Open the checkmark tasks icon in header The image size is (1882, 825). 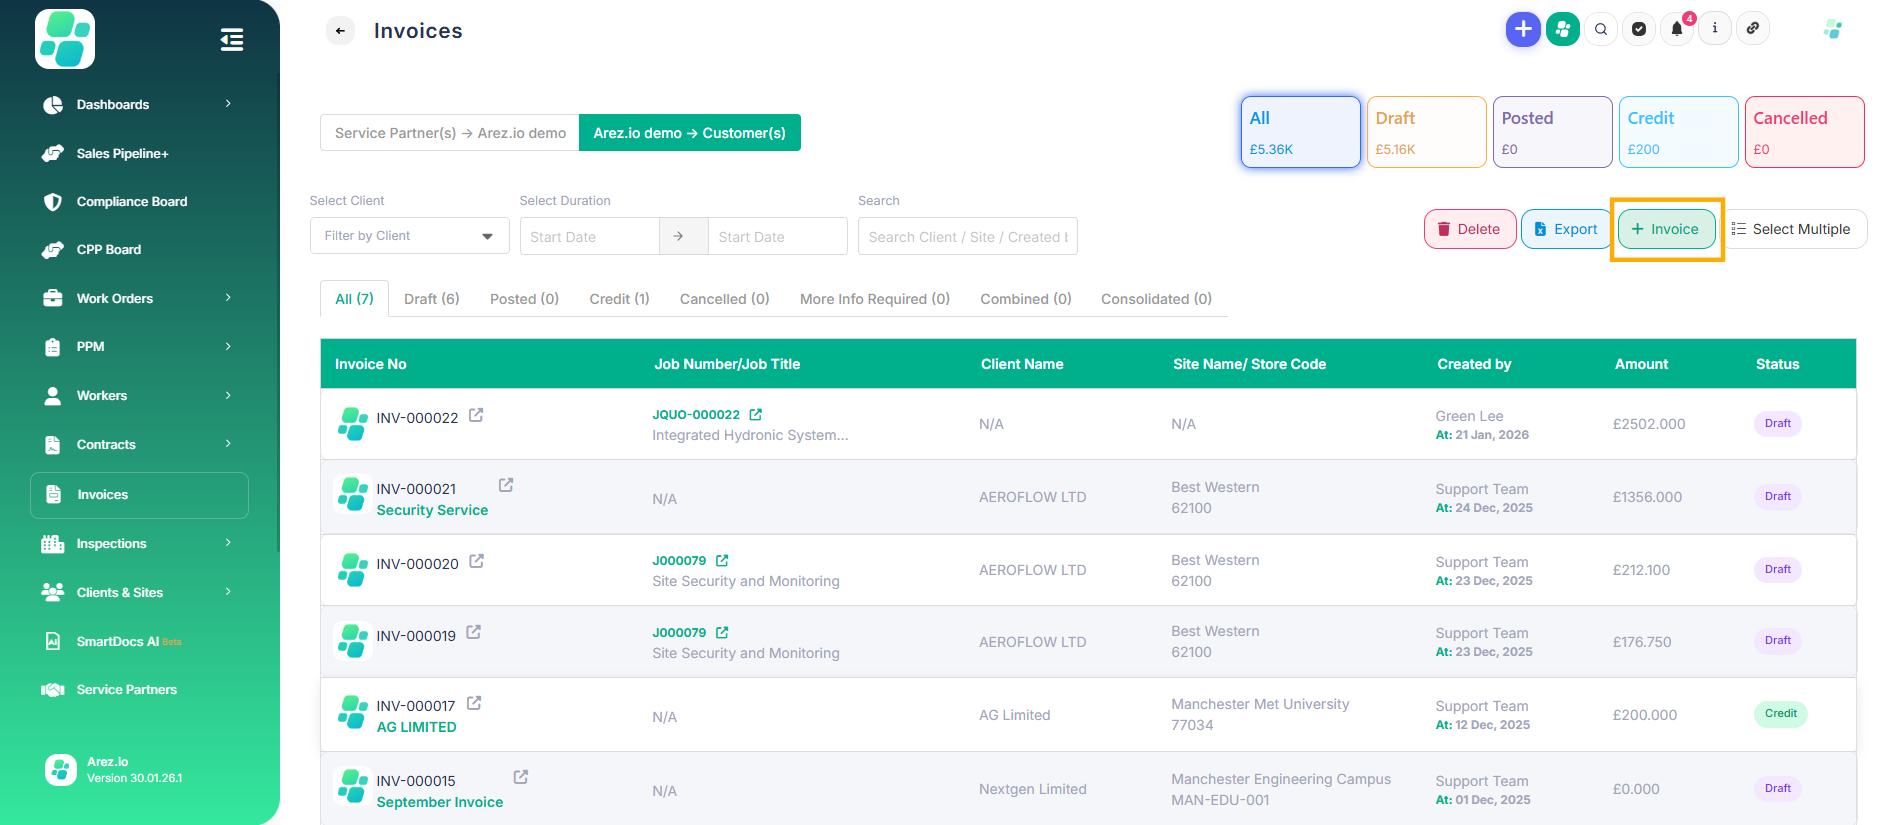coord(1639,29)
